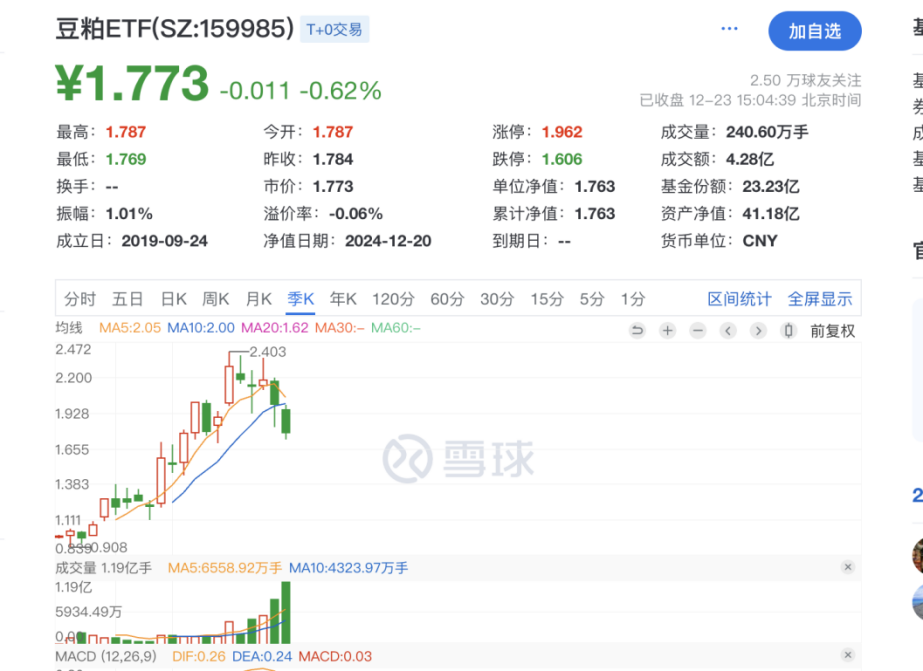Click the tallest green volume bar
Viewport: 923px width, 671px height.
pos(286,612)
